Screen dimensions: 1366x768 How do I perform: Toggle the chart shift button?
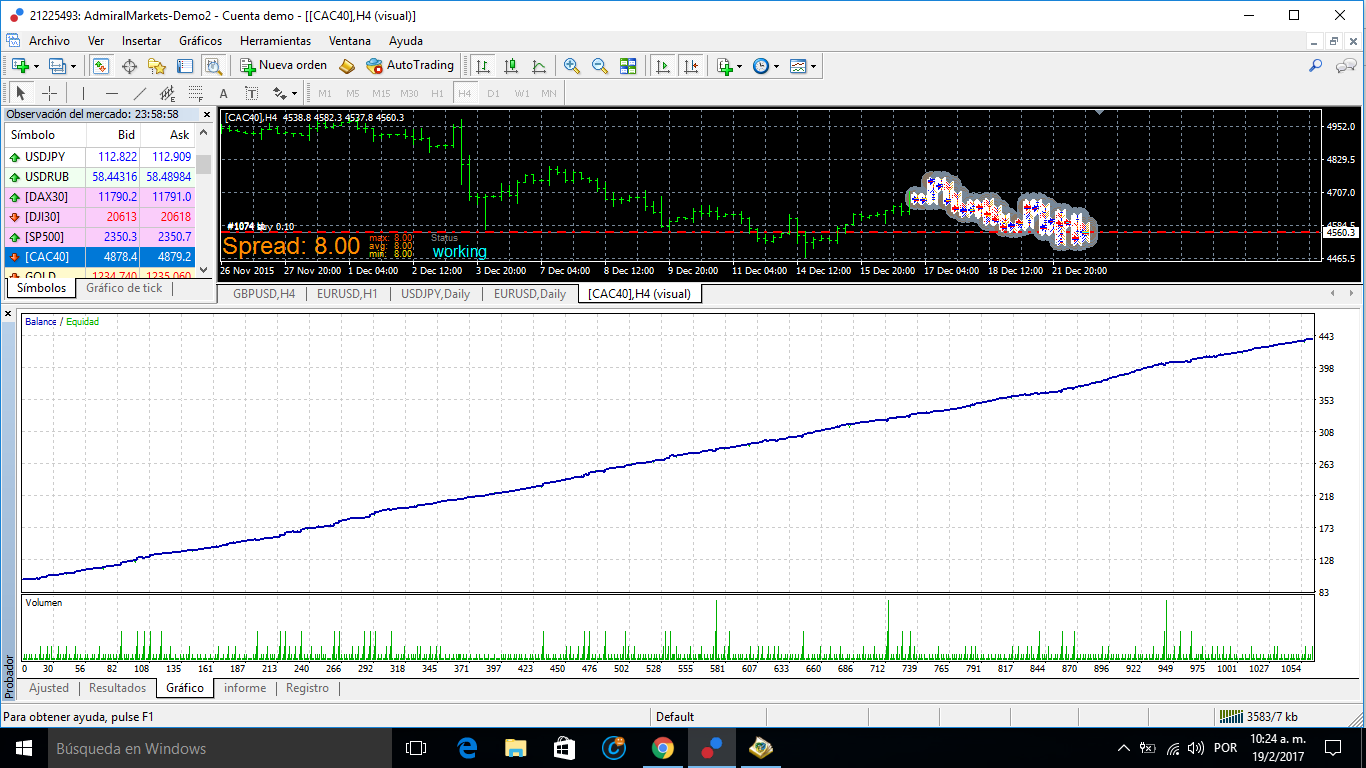690,66
